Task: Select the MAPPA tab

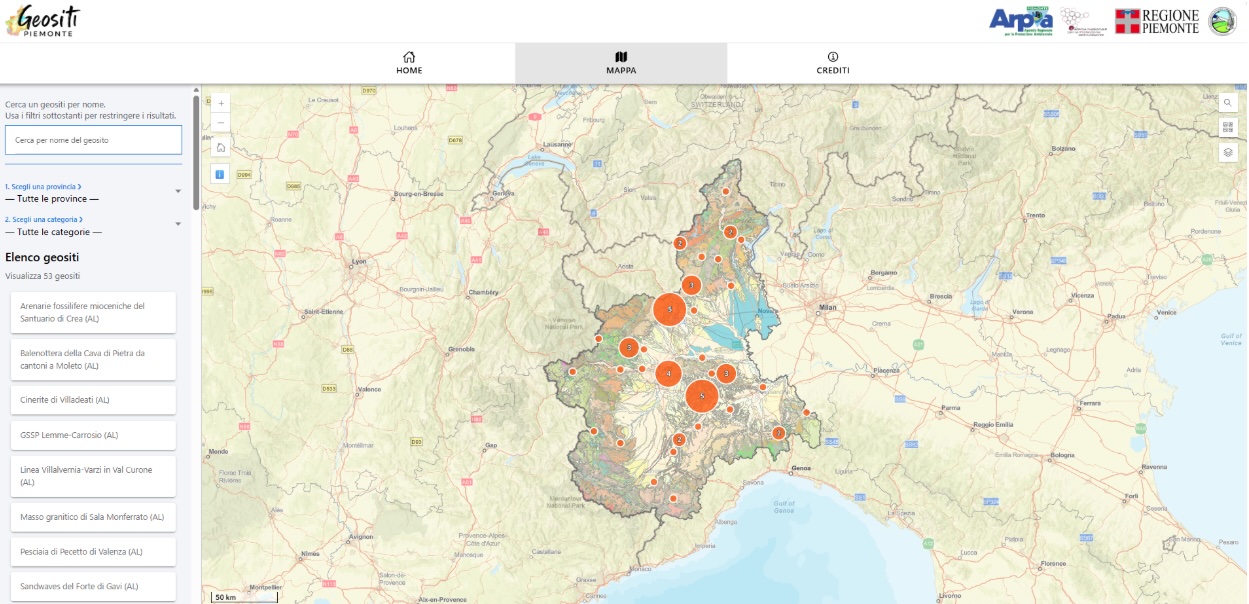Action: (621, 63)
